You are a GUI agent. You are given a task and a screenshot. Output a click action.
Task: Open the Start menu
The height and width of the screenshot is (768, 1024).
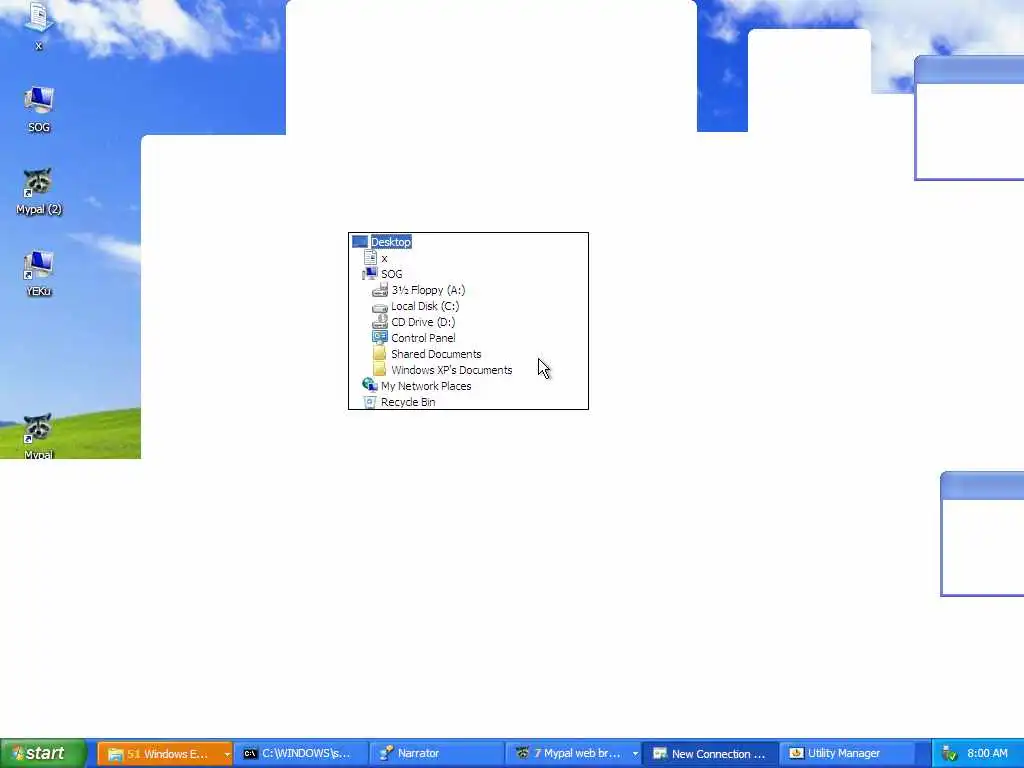click(x=43, y=753)
